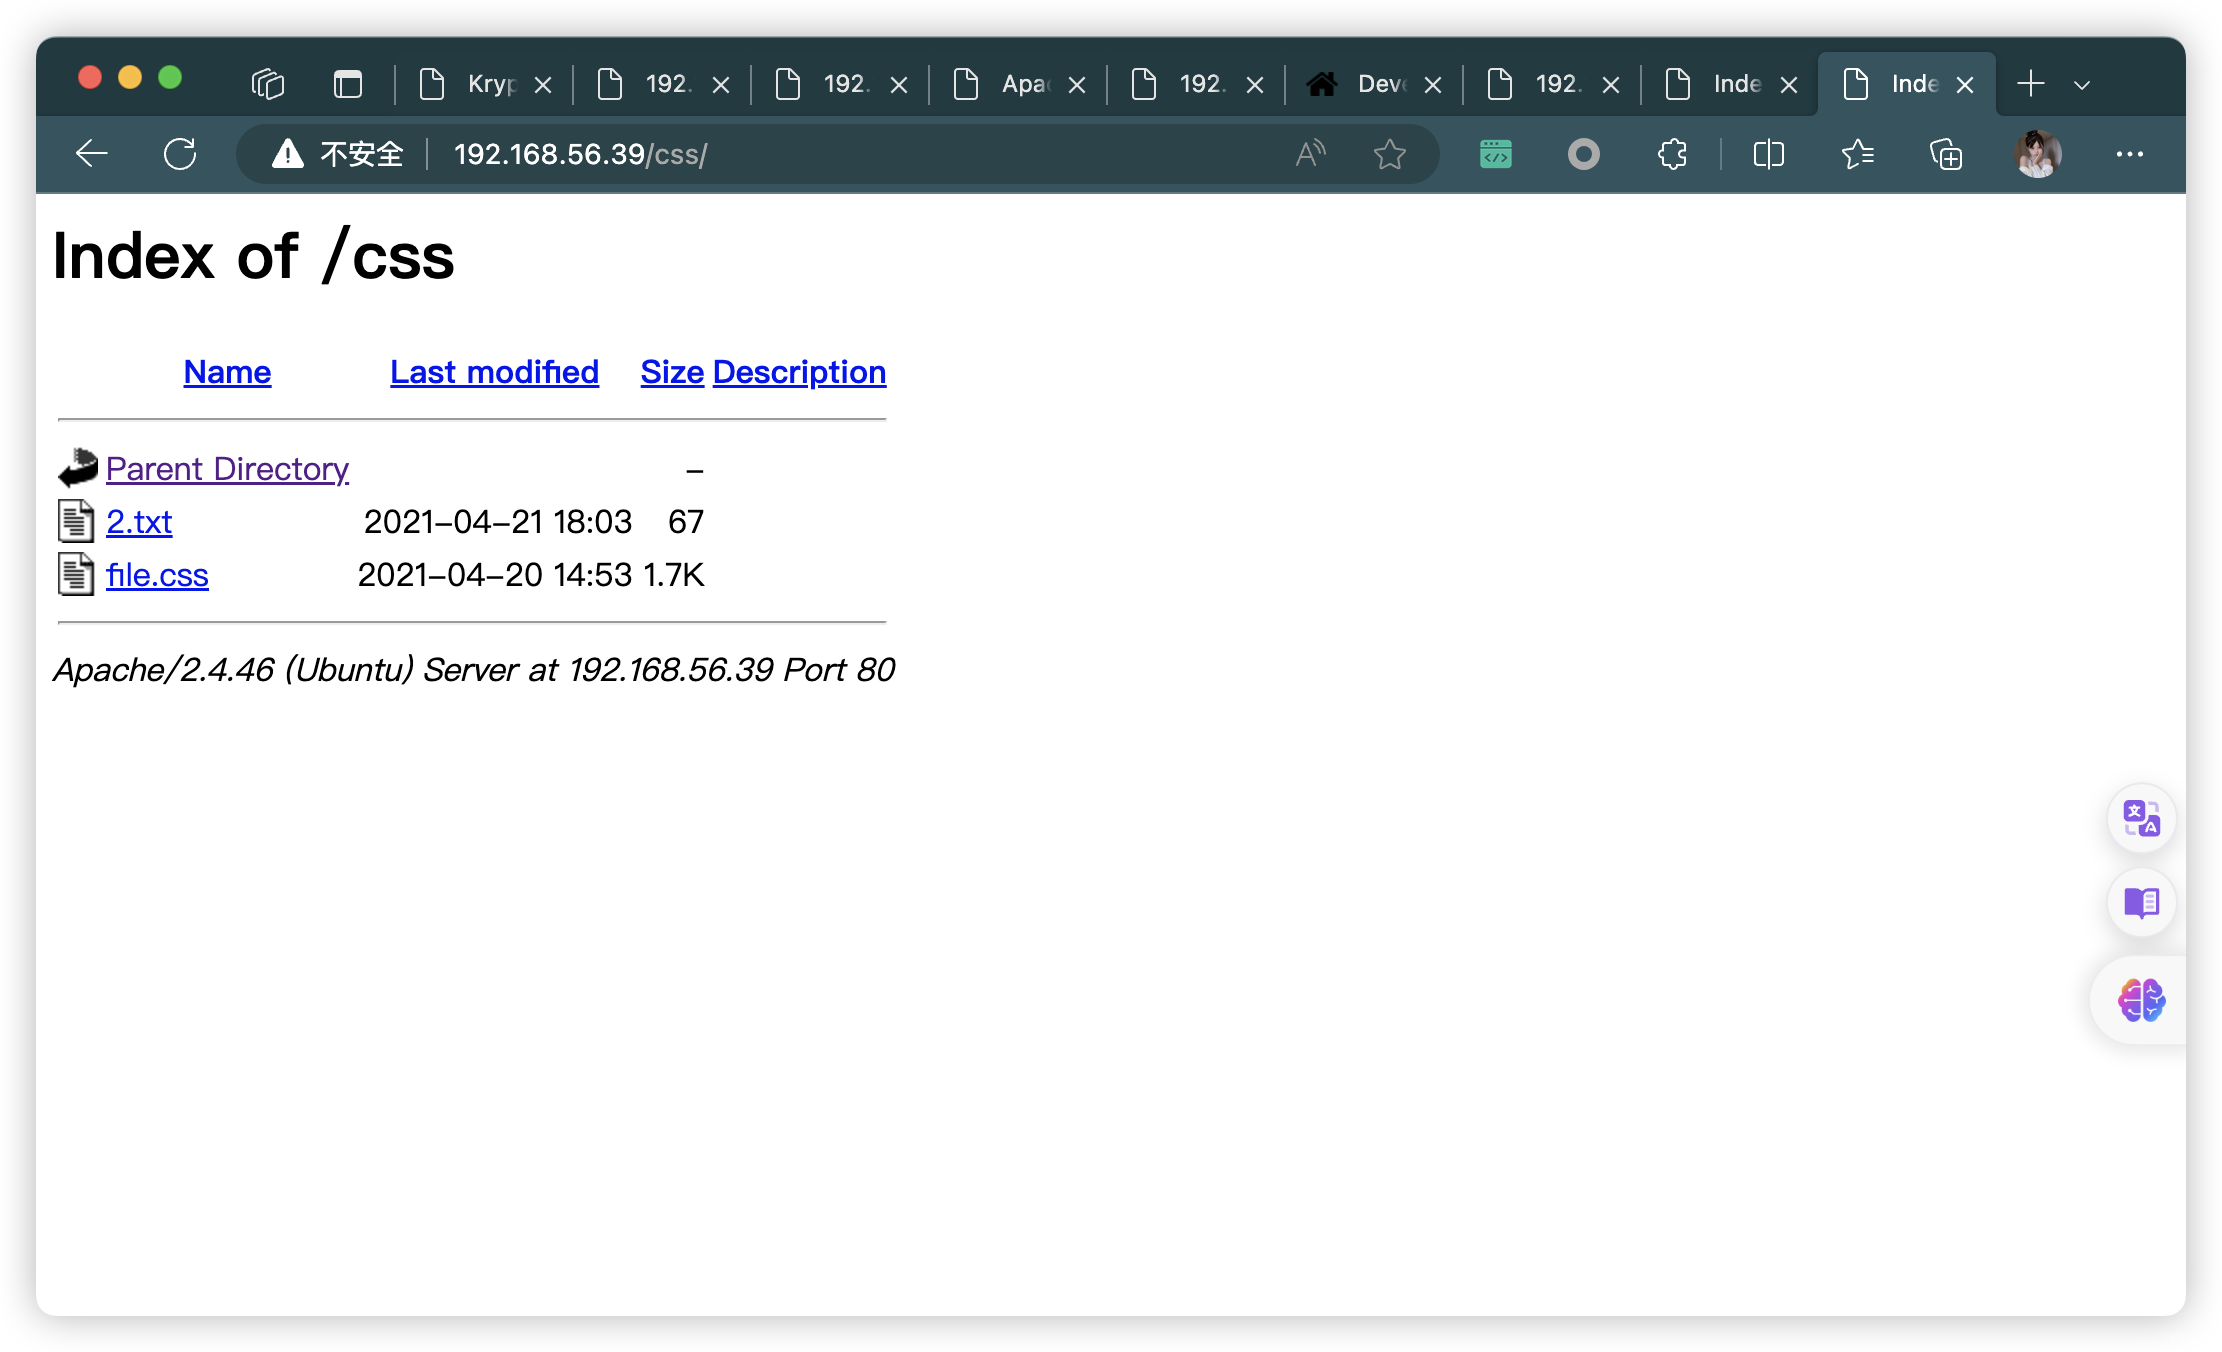
Task: Select the Name column header
Action: (x=227, y=371)
